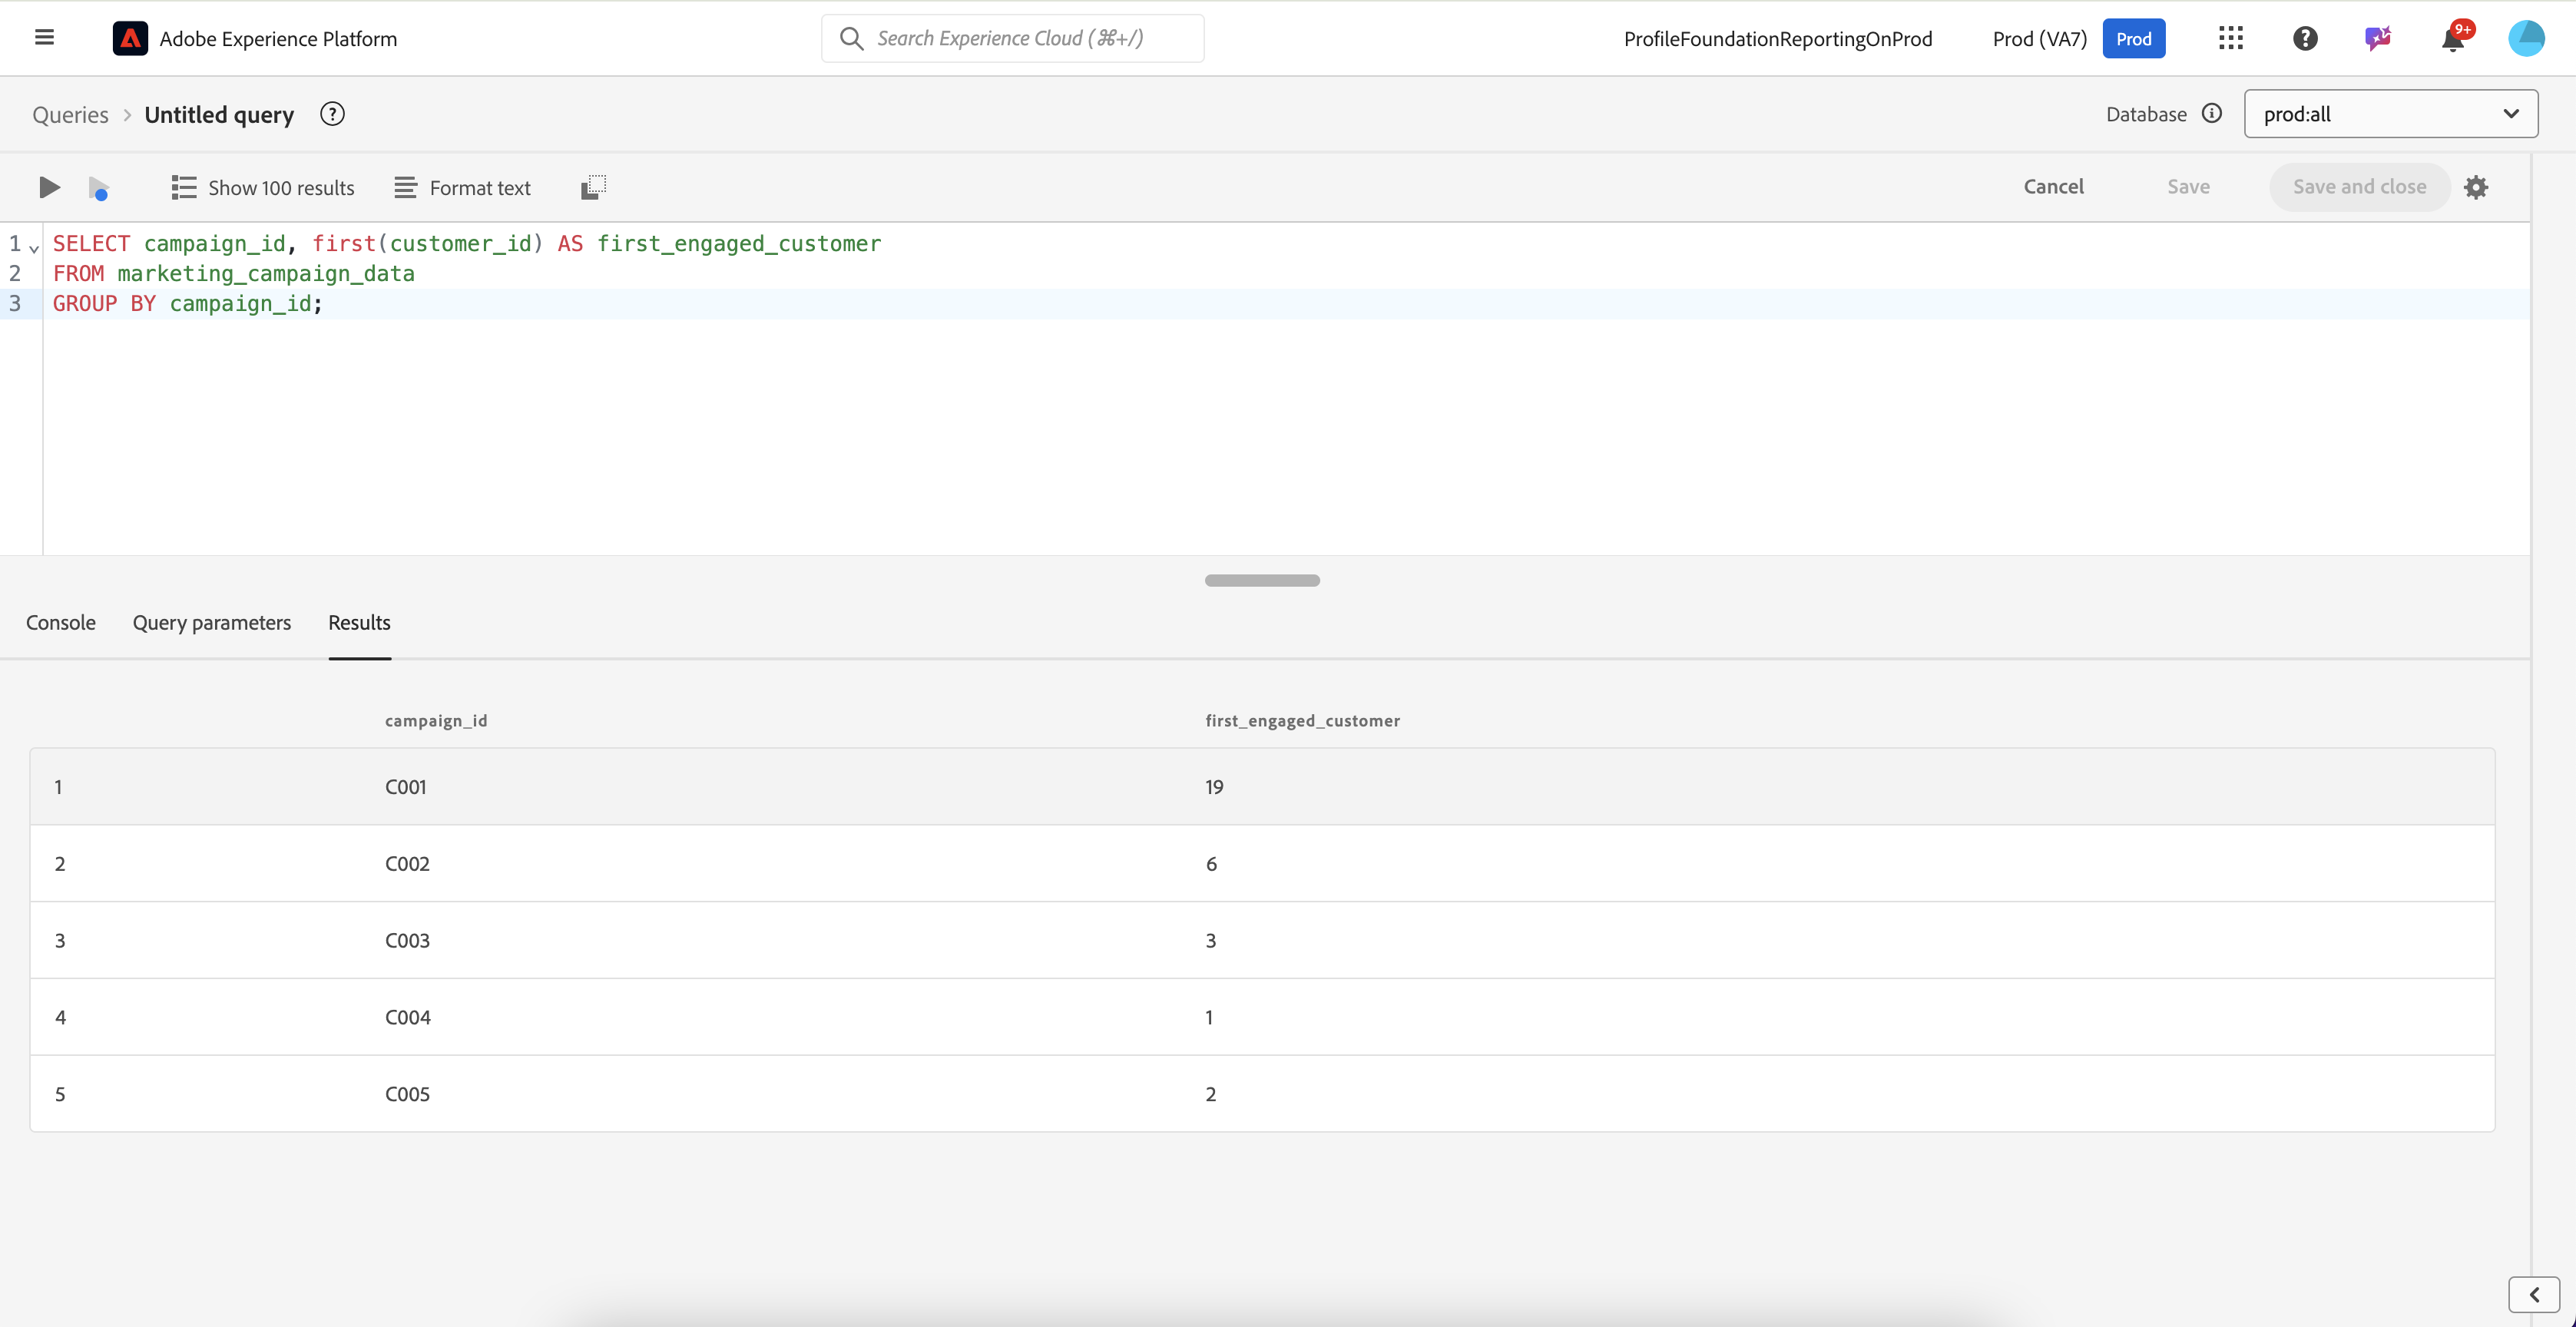
Task: Open the prod:all database dropdown
Action: pyautogui.click(x=2390, y=114)
